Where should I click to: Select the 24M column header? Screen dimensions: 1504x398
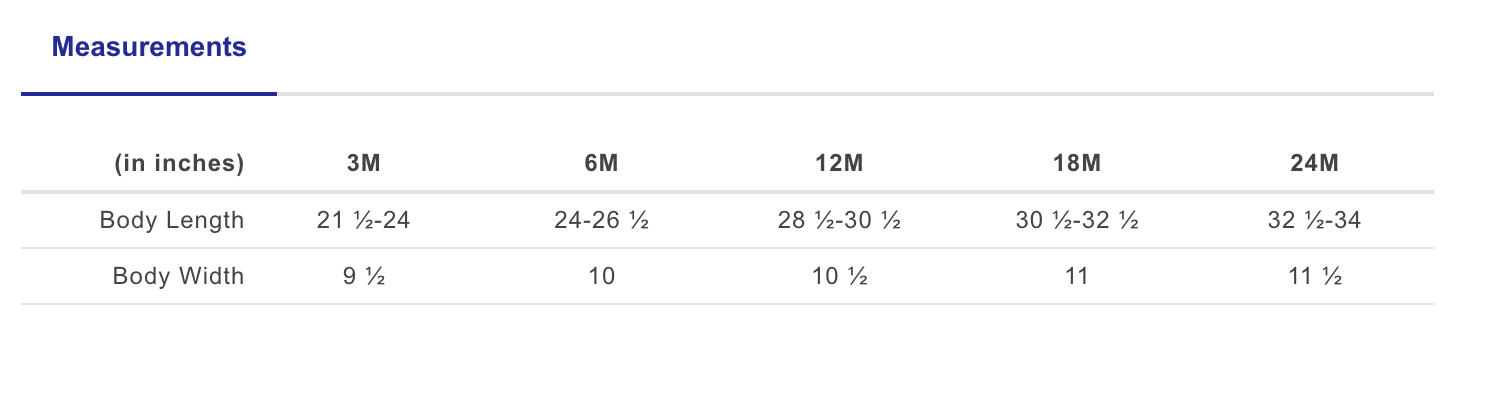click(x=1315, y=164)
